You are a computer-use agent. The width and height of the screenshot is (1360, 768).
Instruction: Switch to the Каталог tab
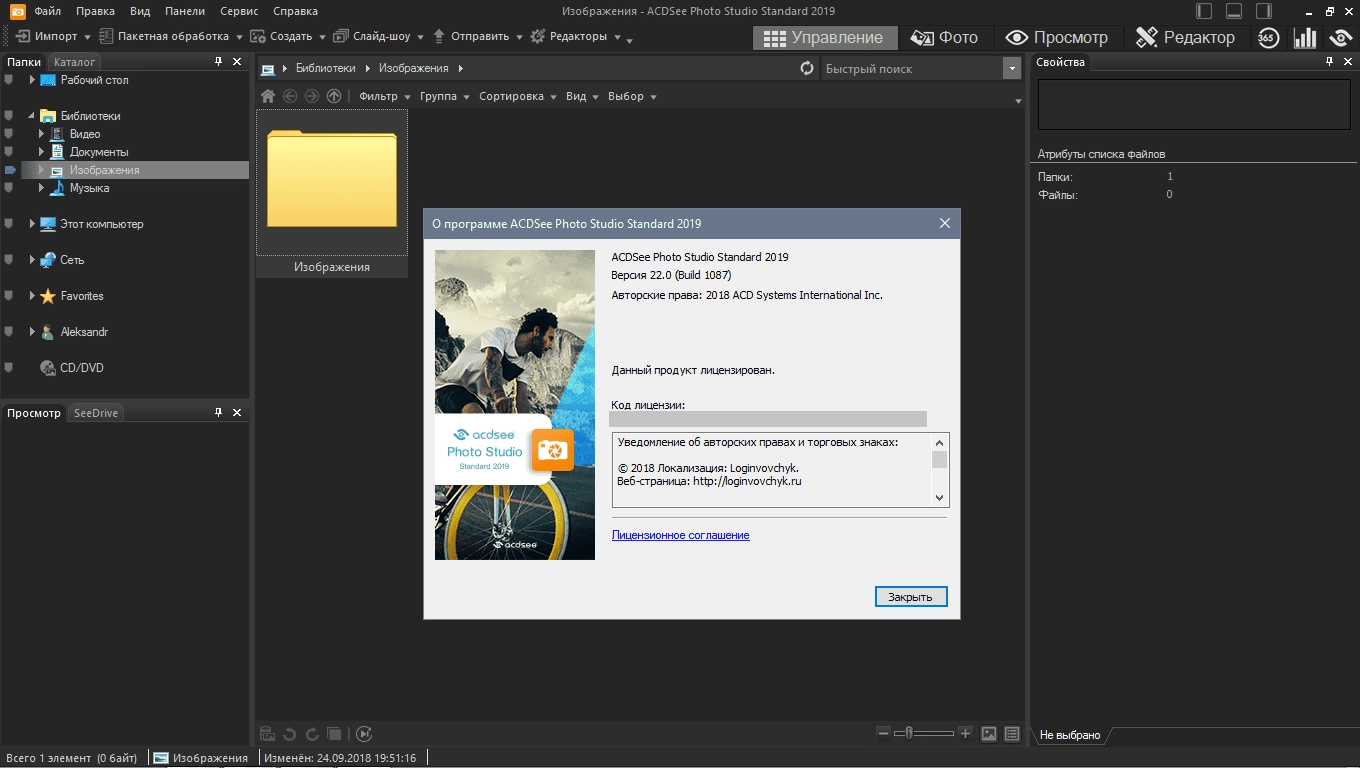[74, 62]
